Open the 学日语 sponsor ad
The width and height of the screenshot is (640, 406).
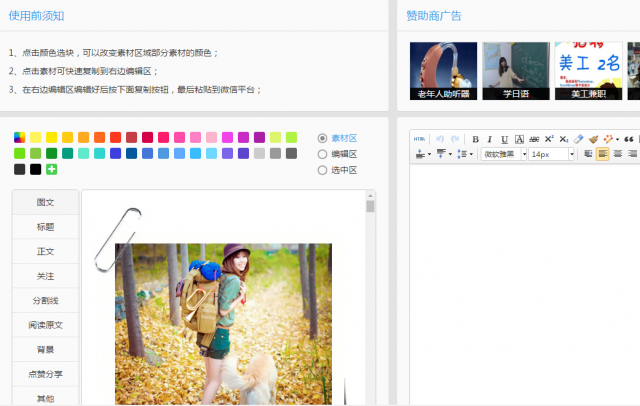coord(516,71)
